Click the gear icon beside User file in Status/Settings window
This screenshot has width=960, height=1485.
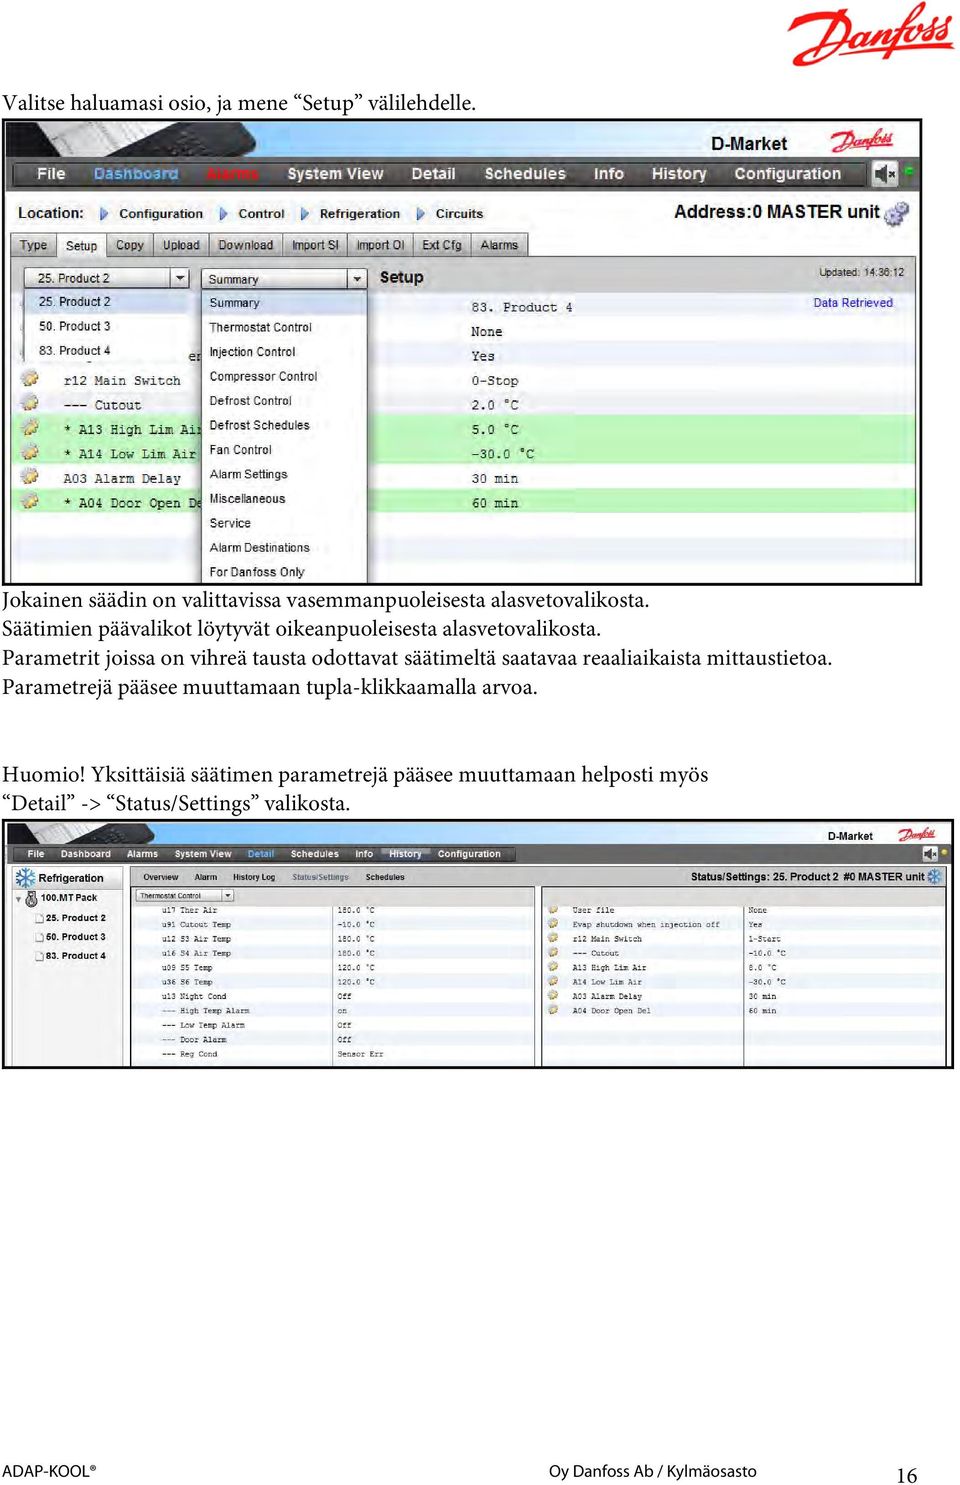[553, 910]
